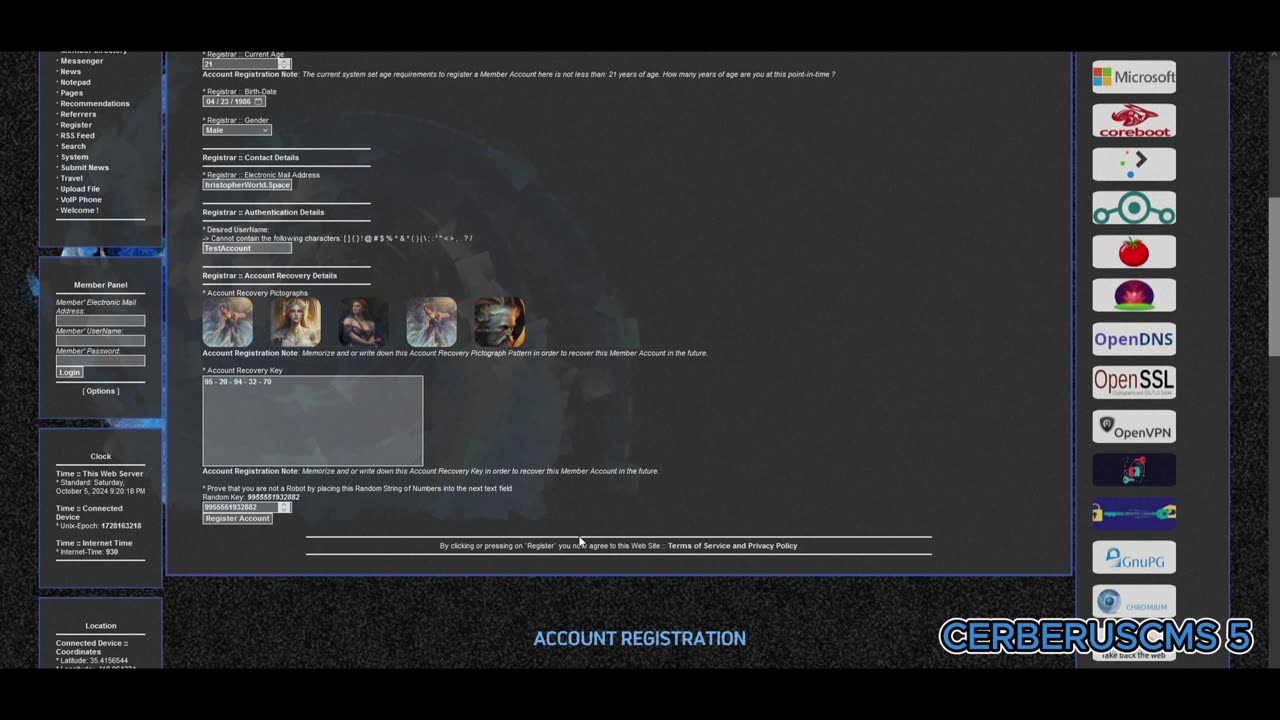Open RSS Feed in the sidebar menu

click(77, 136)
